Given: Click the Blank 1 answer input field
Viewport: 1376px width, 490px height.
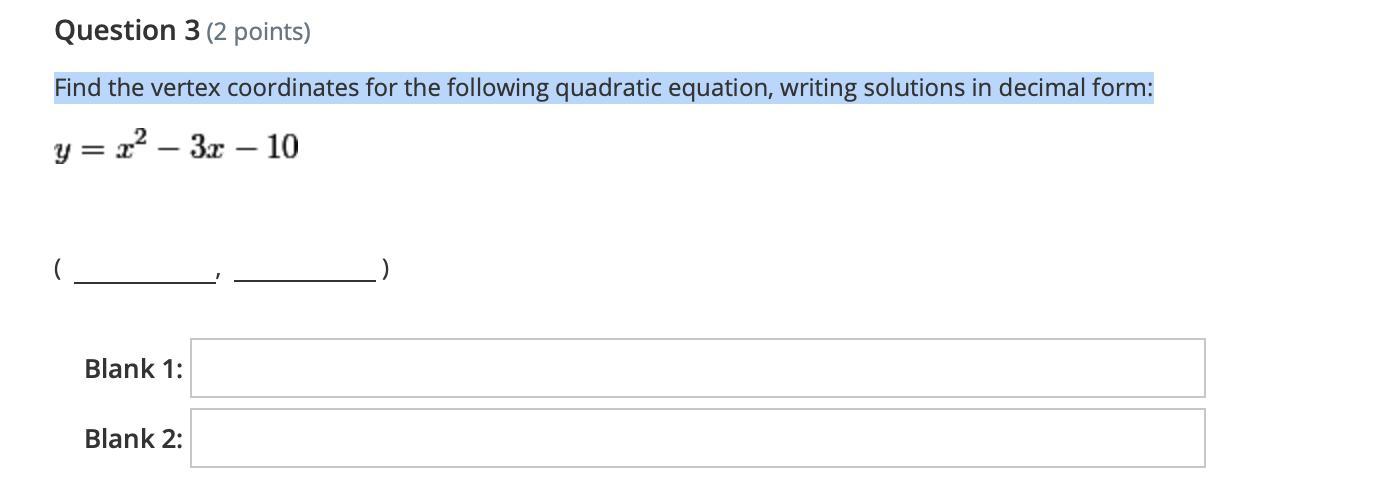Looking at the screenshot, I should coord(697,368).
